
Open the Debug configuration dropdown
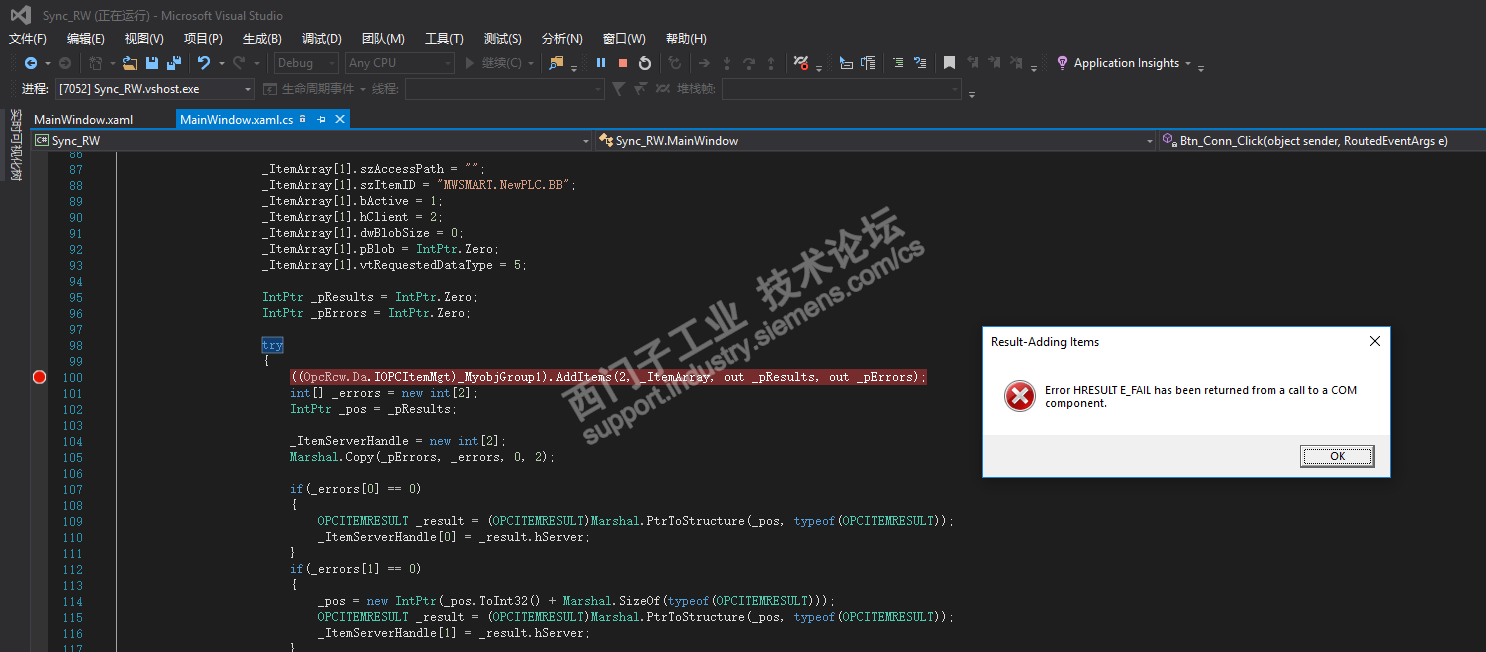coord(307,63)
